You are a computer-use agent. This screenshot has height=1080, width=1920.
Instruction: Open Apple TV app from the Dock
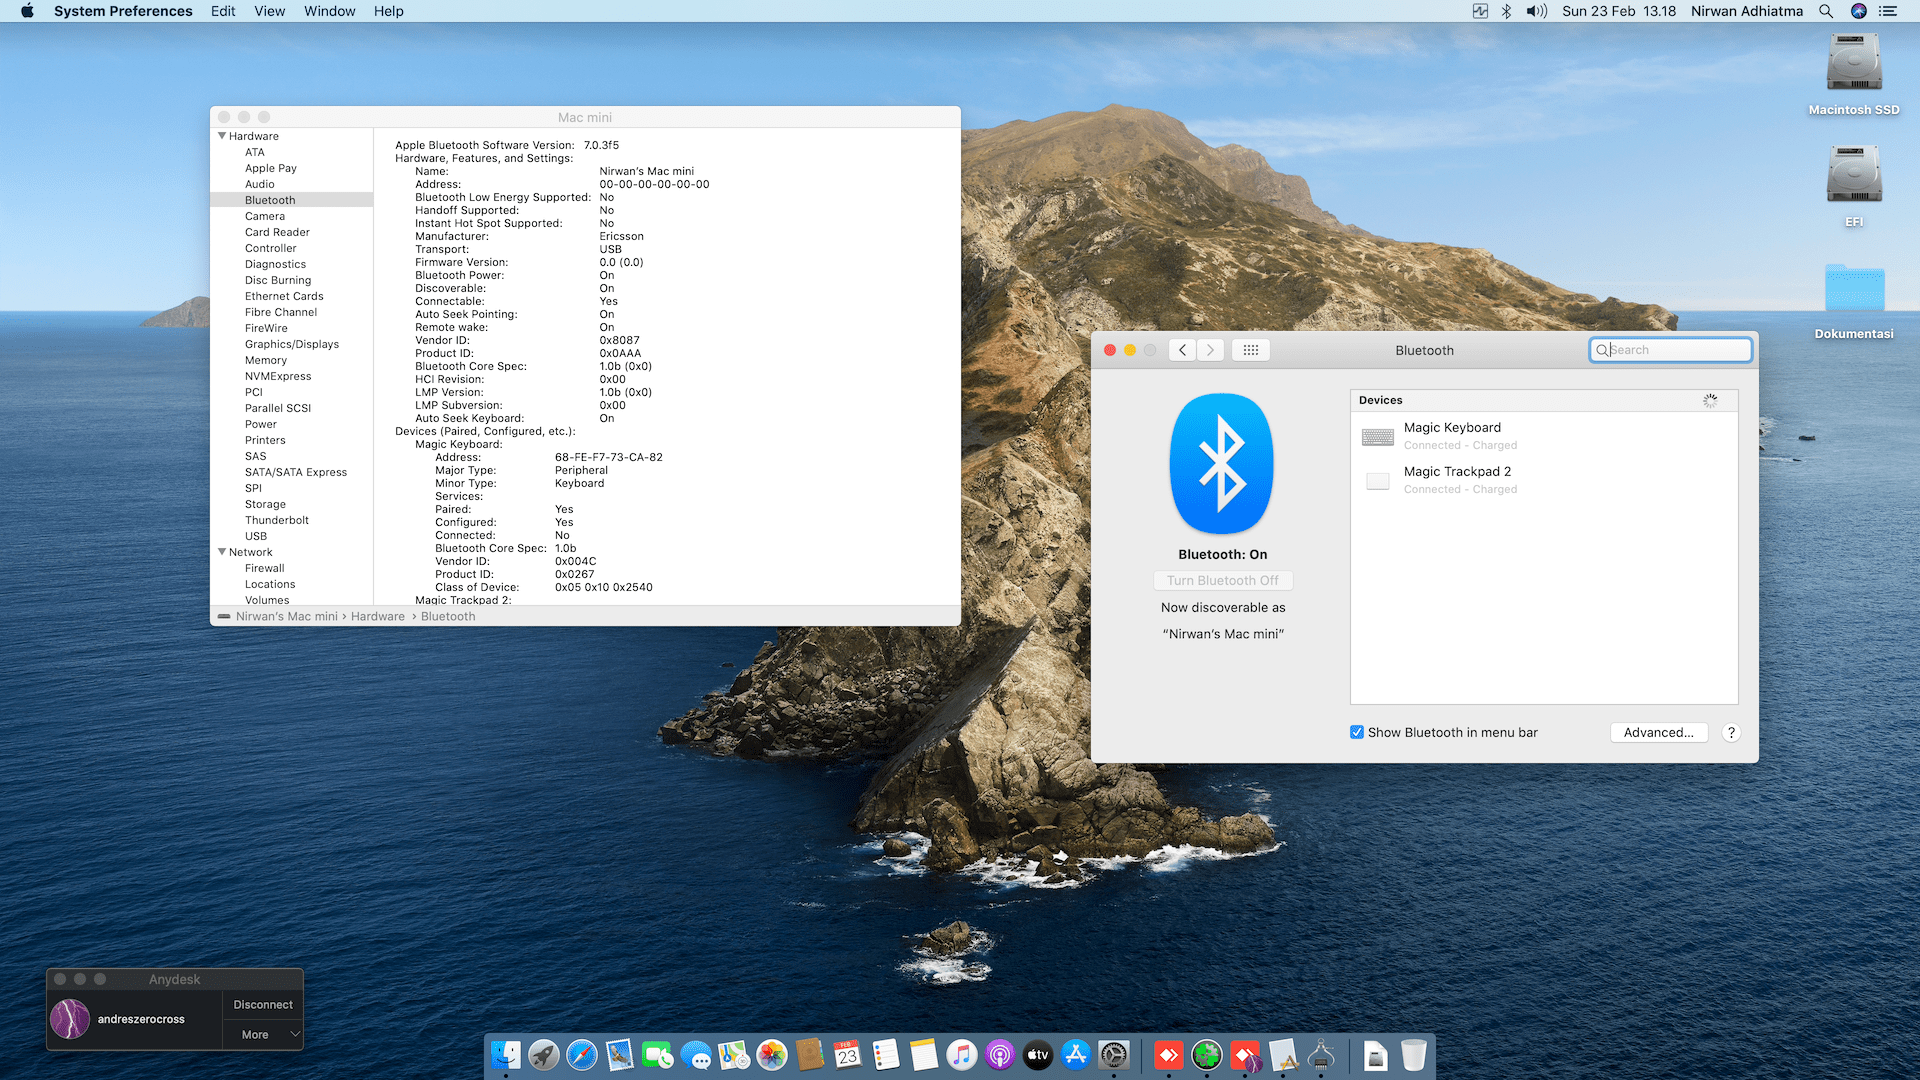(1038, 1055)
